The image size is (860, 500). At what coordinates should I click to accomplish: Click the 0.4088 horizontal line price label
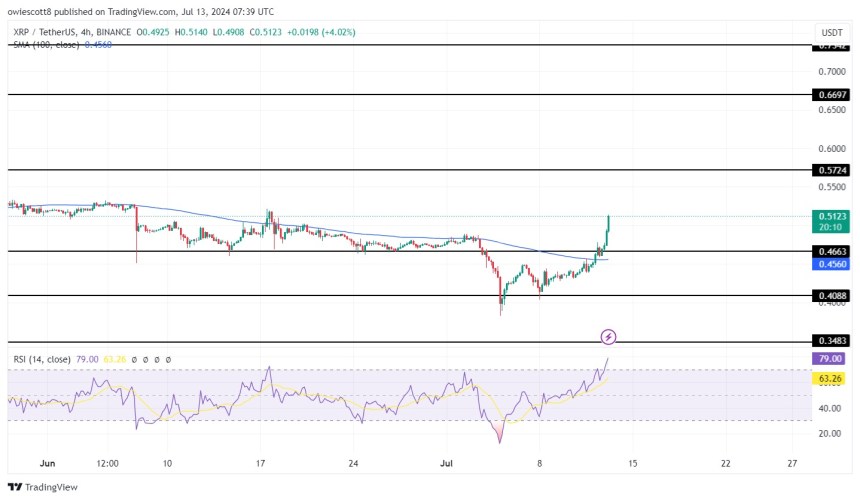(x=831, y=296)
